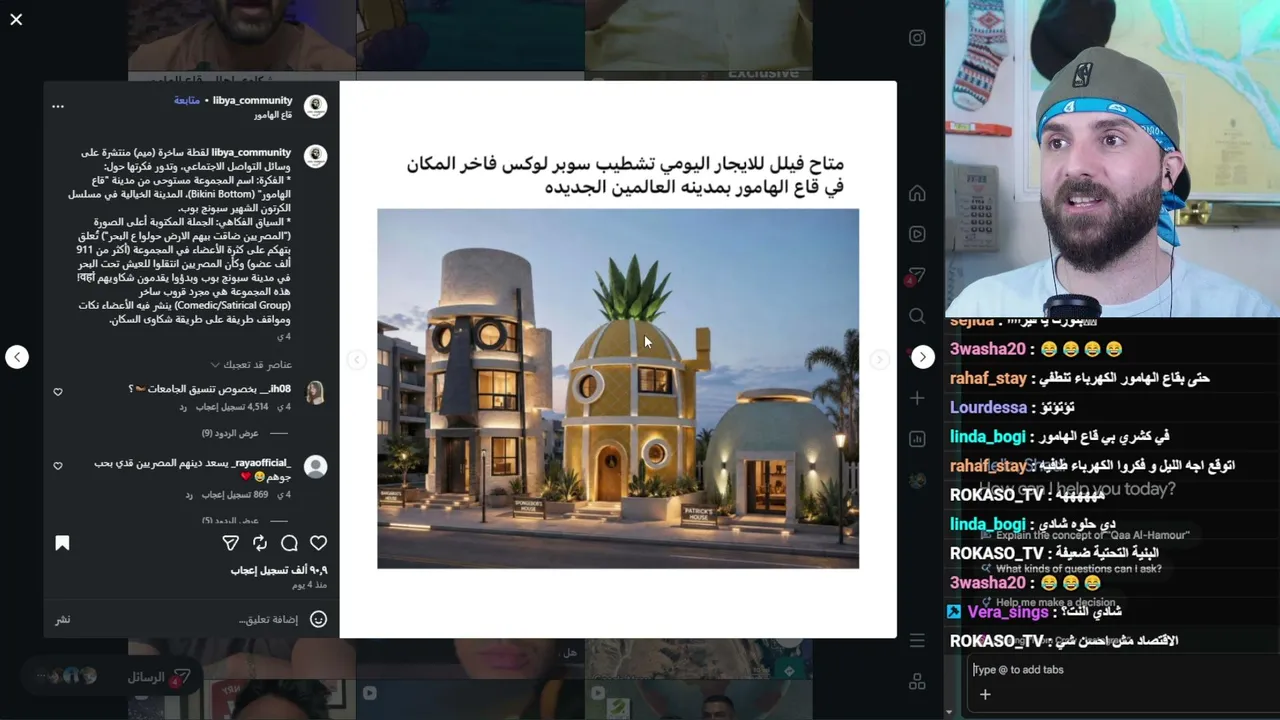
Task: Open the libya_community profile name
Action: tap(252, 100)
